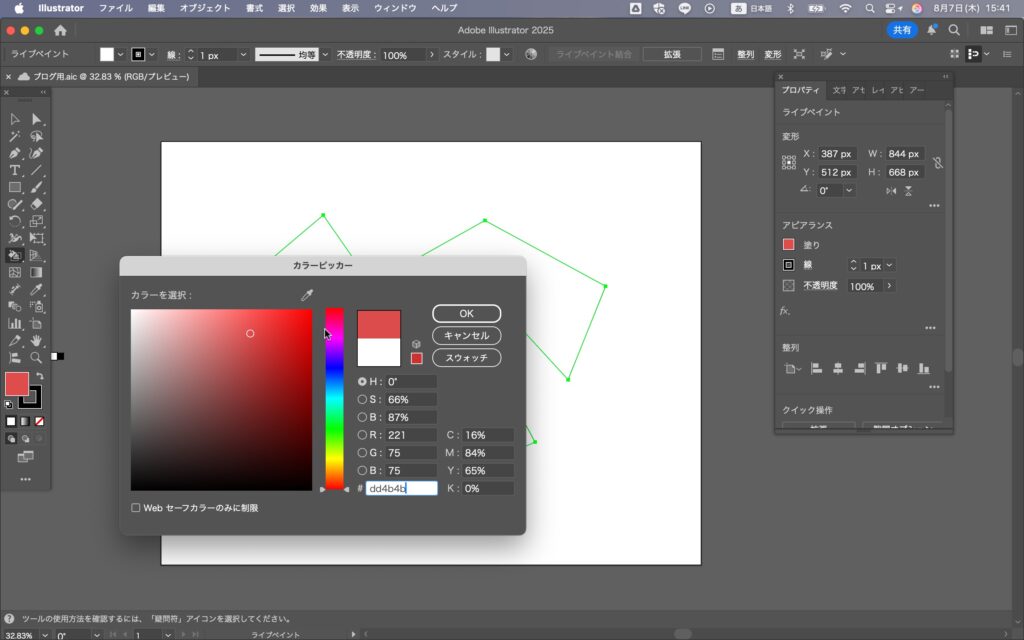Select the R red radio button
The width and height of the screenshot is (1024, 640).
click(362, 434)
